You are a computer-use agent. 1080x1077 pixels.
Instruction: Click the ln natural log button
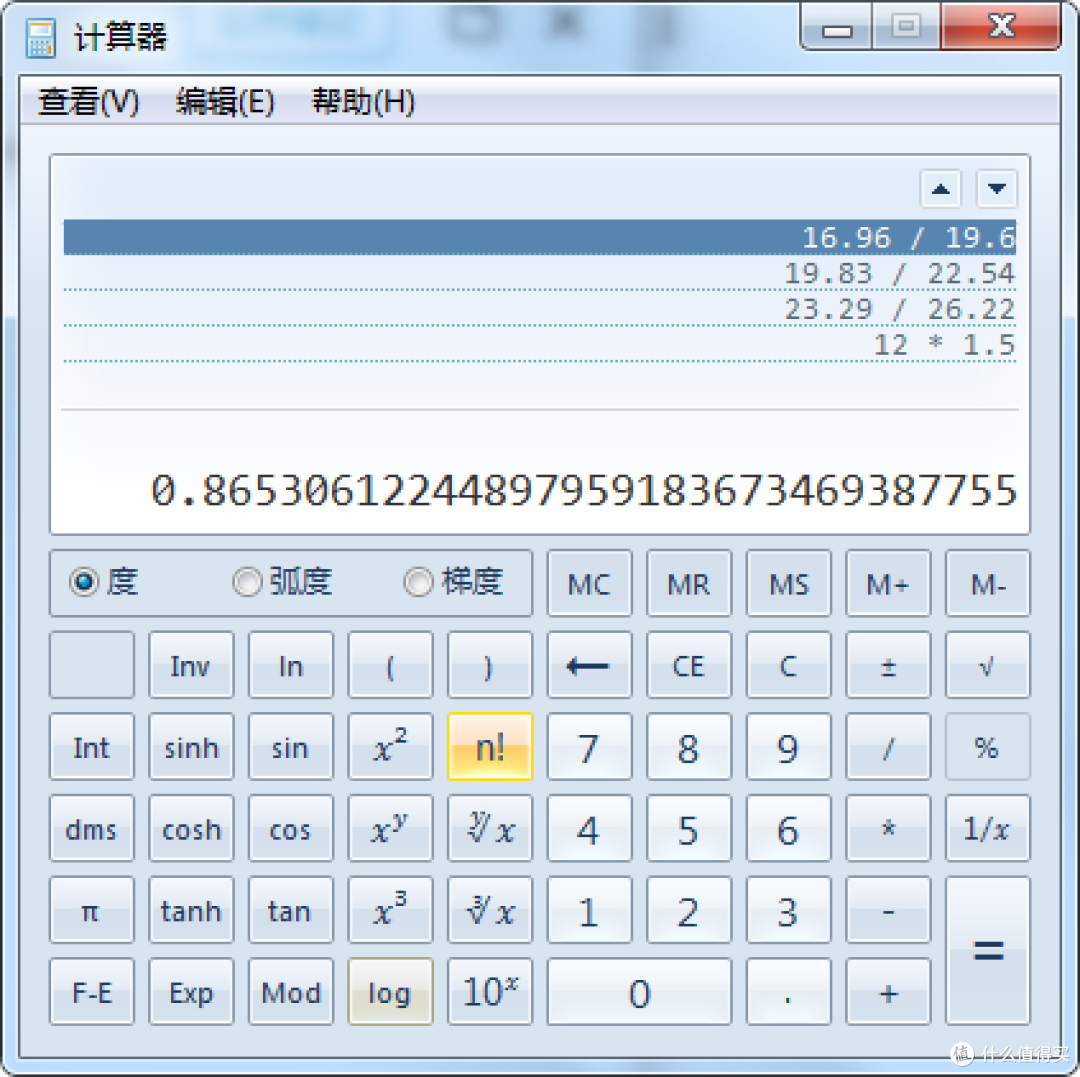click(x=291, y=665)
